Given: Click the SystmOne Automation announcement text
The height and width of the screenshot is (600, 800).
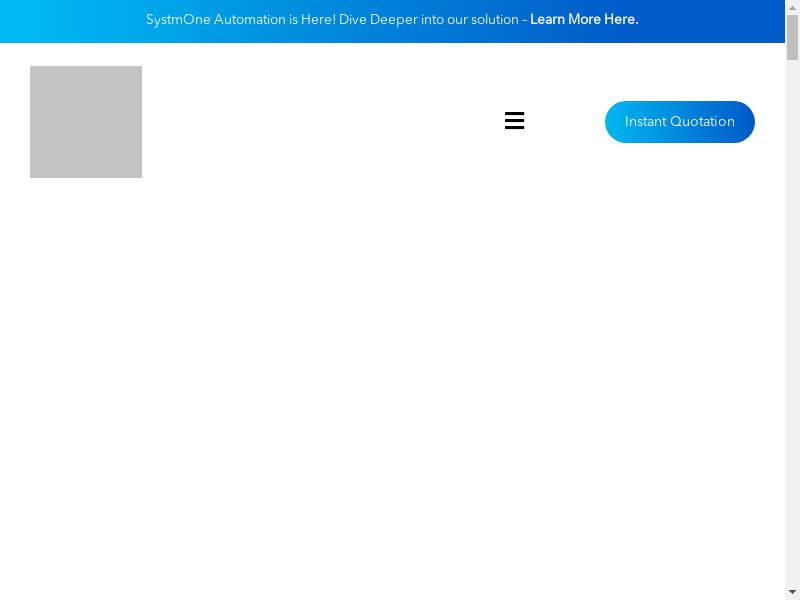Looking at the screenshot, I should (240, 20).
